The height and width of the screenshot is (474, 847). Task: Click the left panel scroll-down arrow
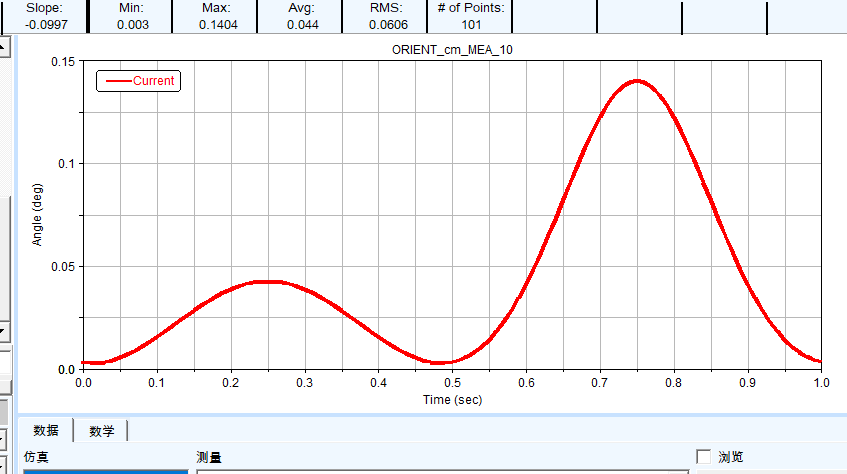4,330
